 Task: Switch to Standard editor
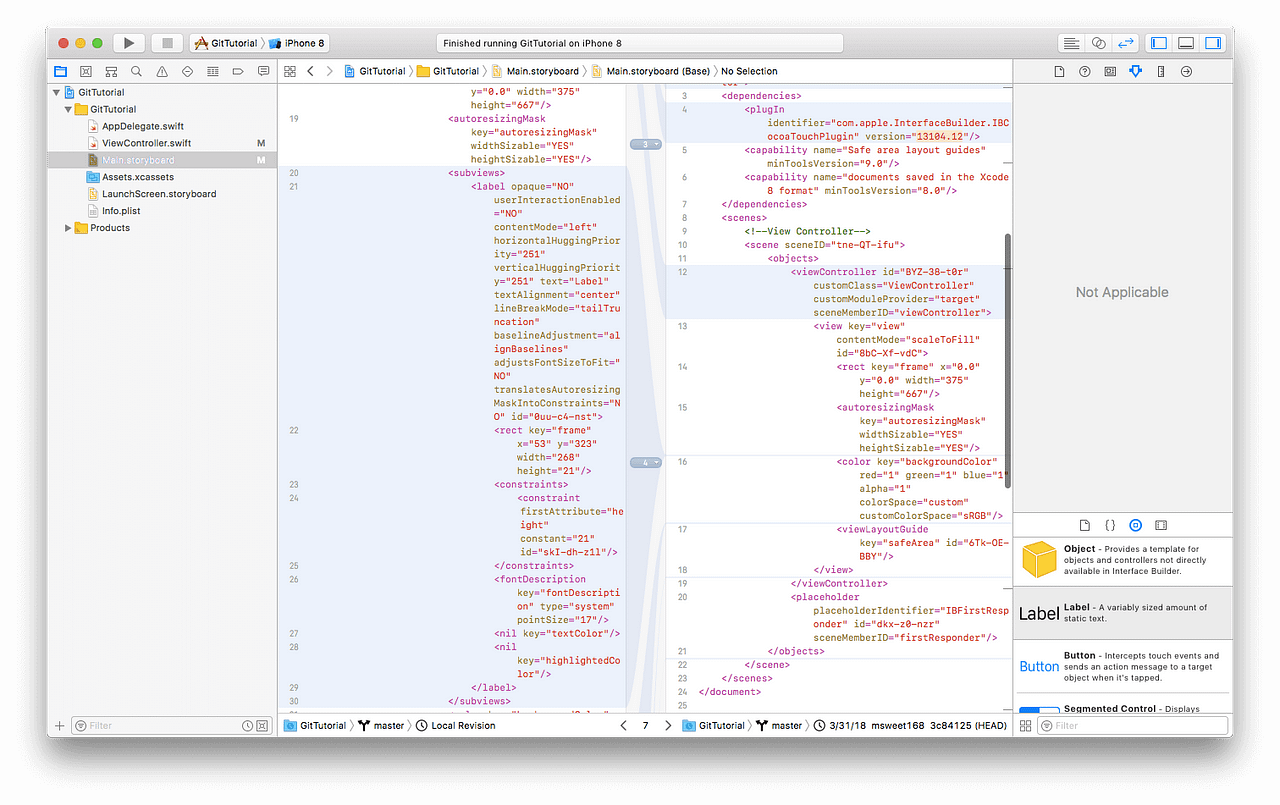[1071, 43]
